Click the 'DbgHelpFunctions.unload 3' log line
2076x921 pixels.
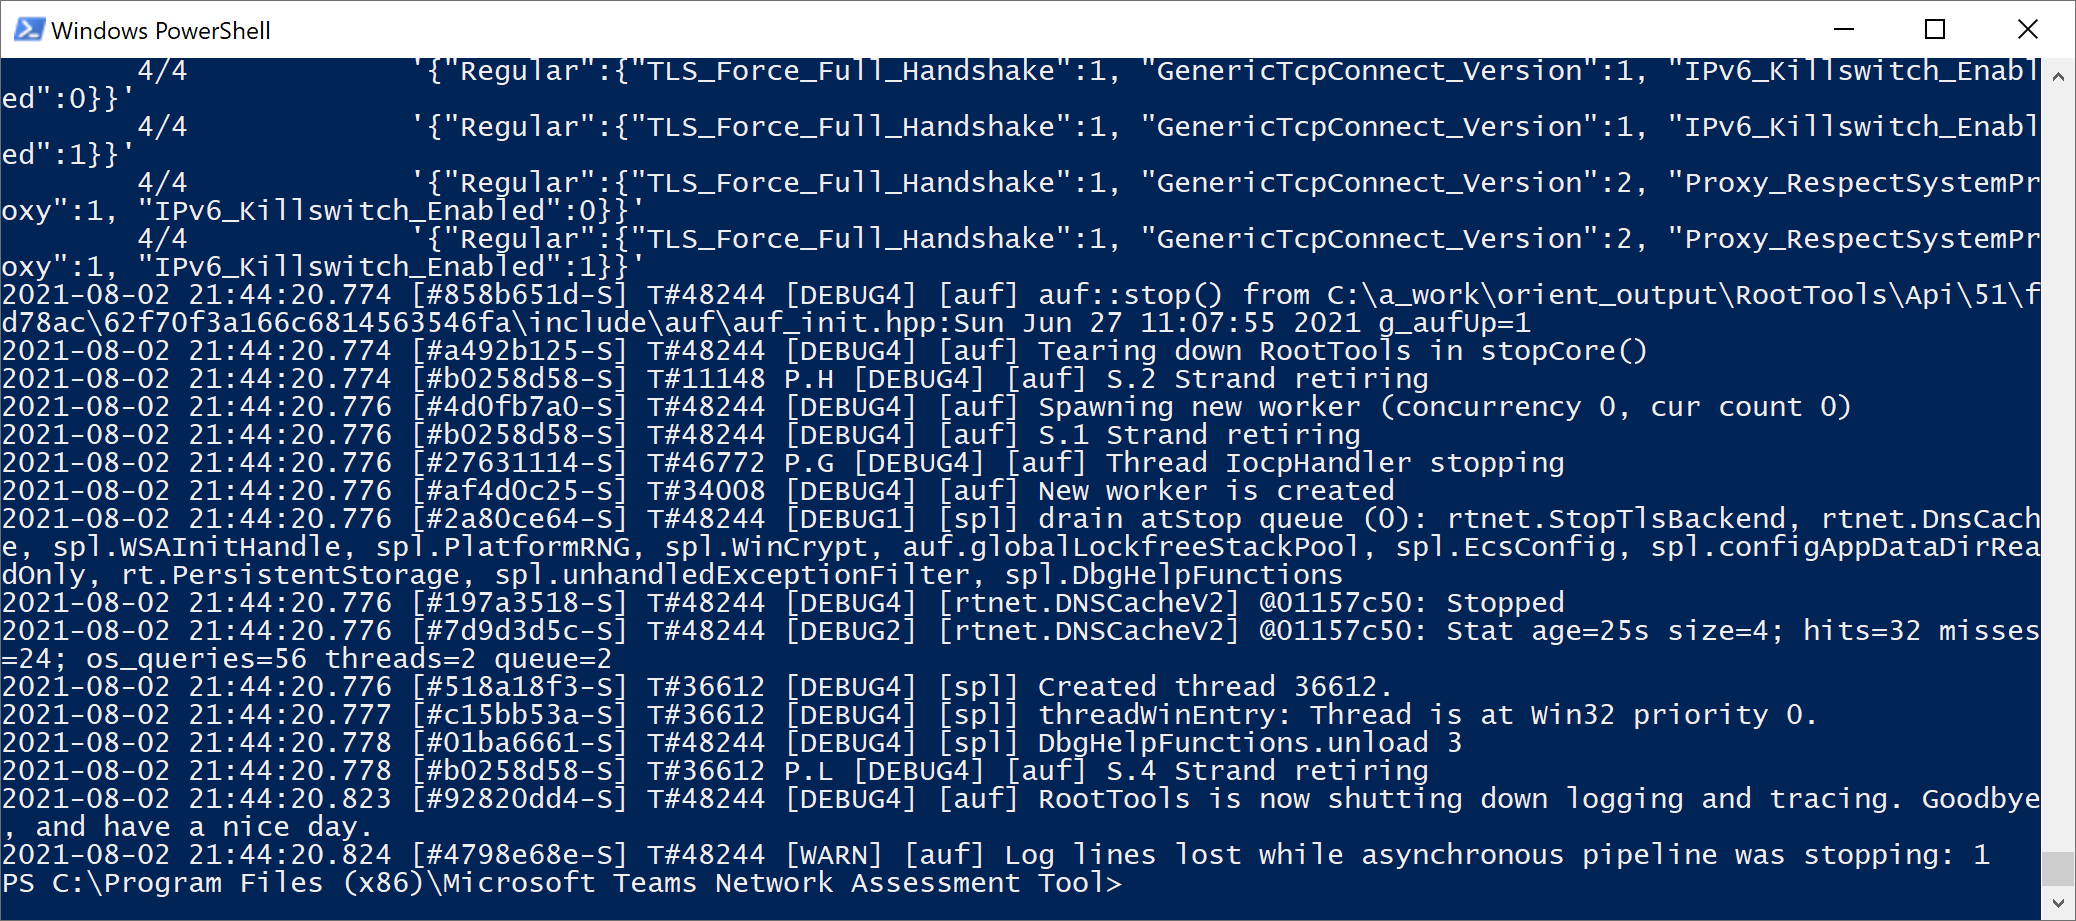(732, 743)
